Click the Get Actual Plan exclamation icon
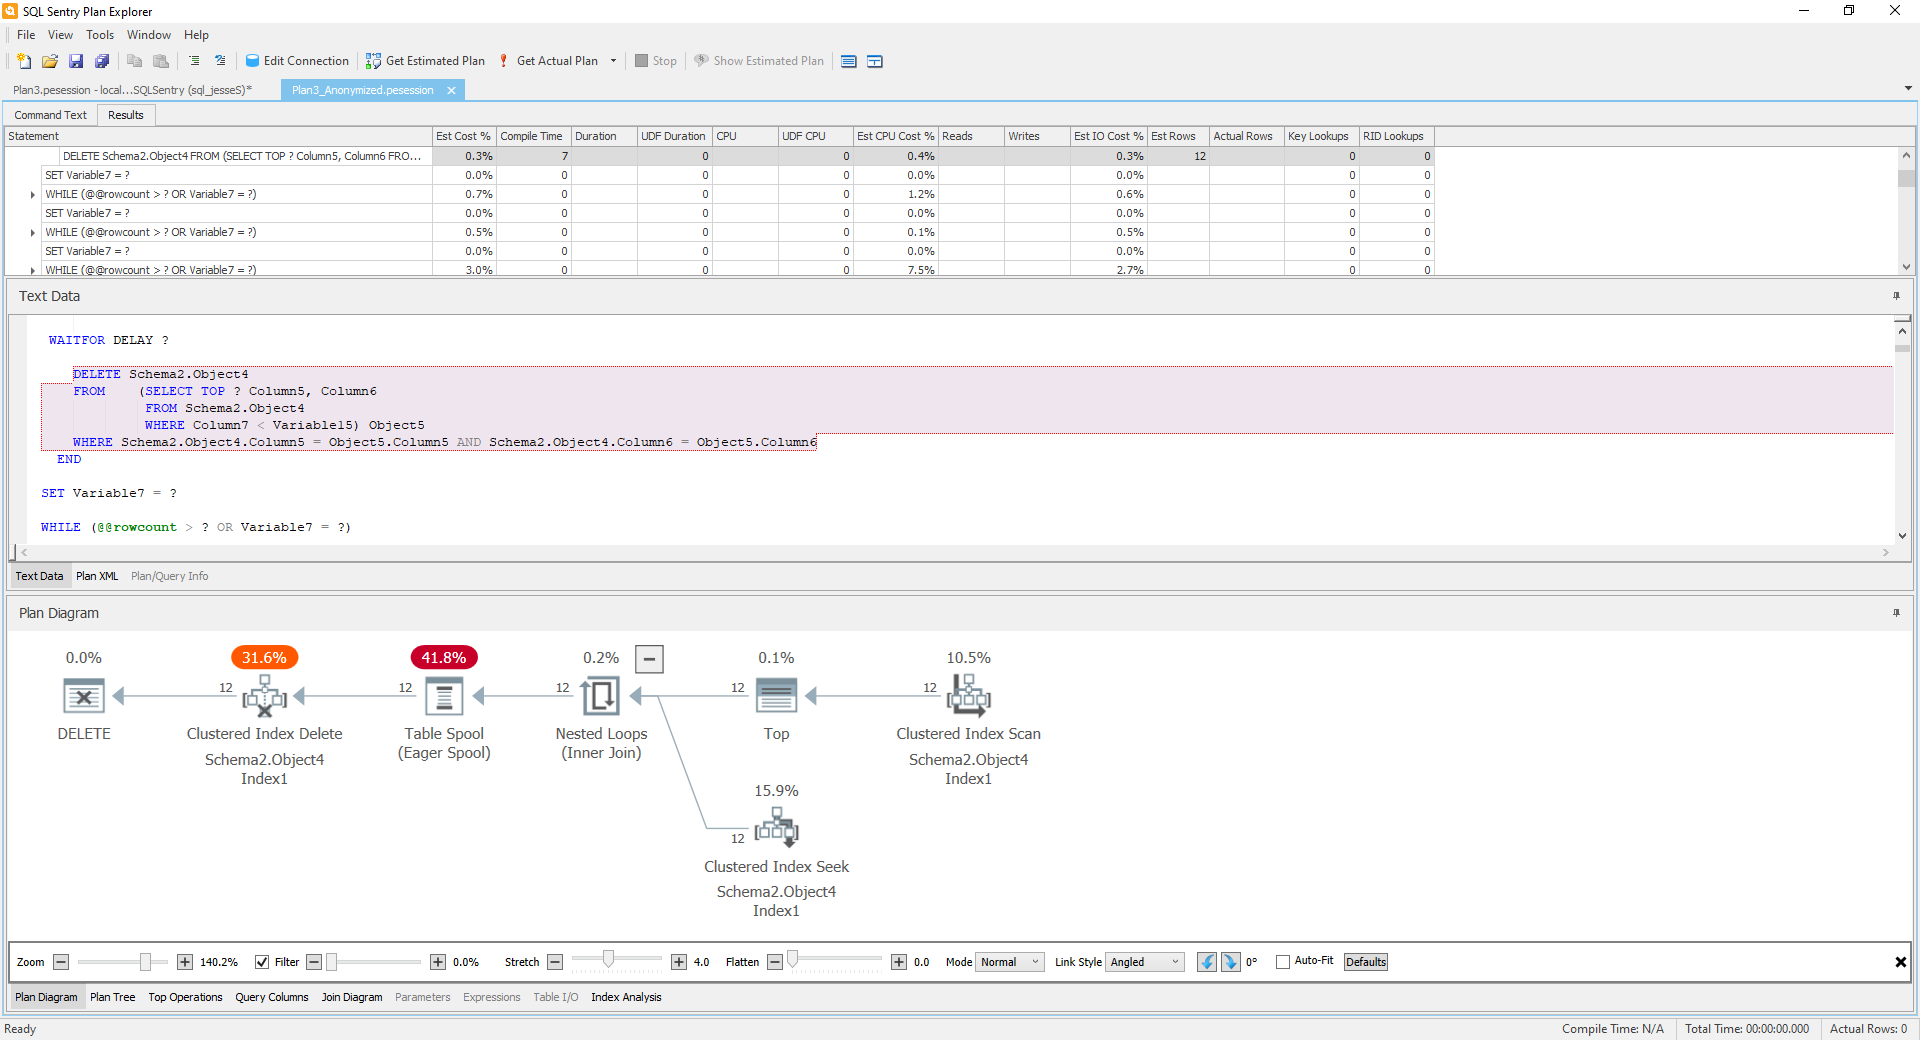 click(x=503, y=61)
